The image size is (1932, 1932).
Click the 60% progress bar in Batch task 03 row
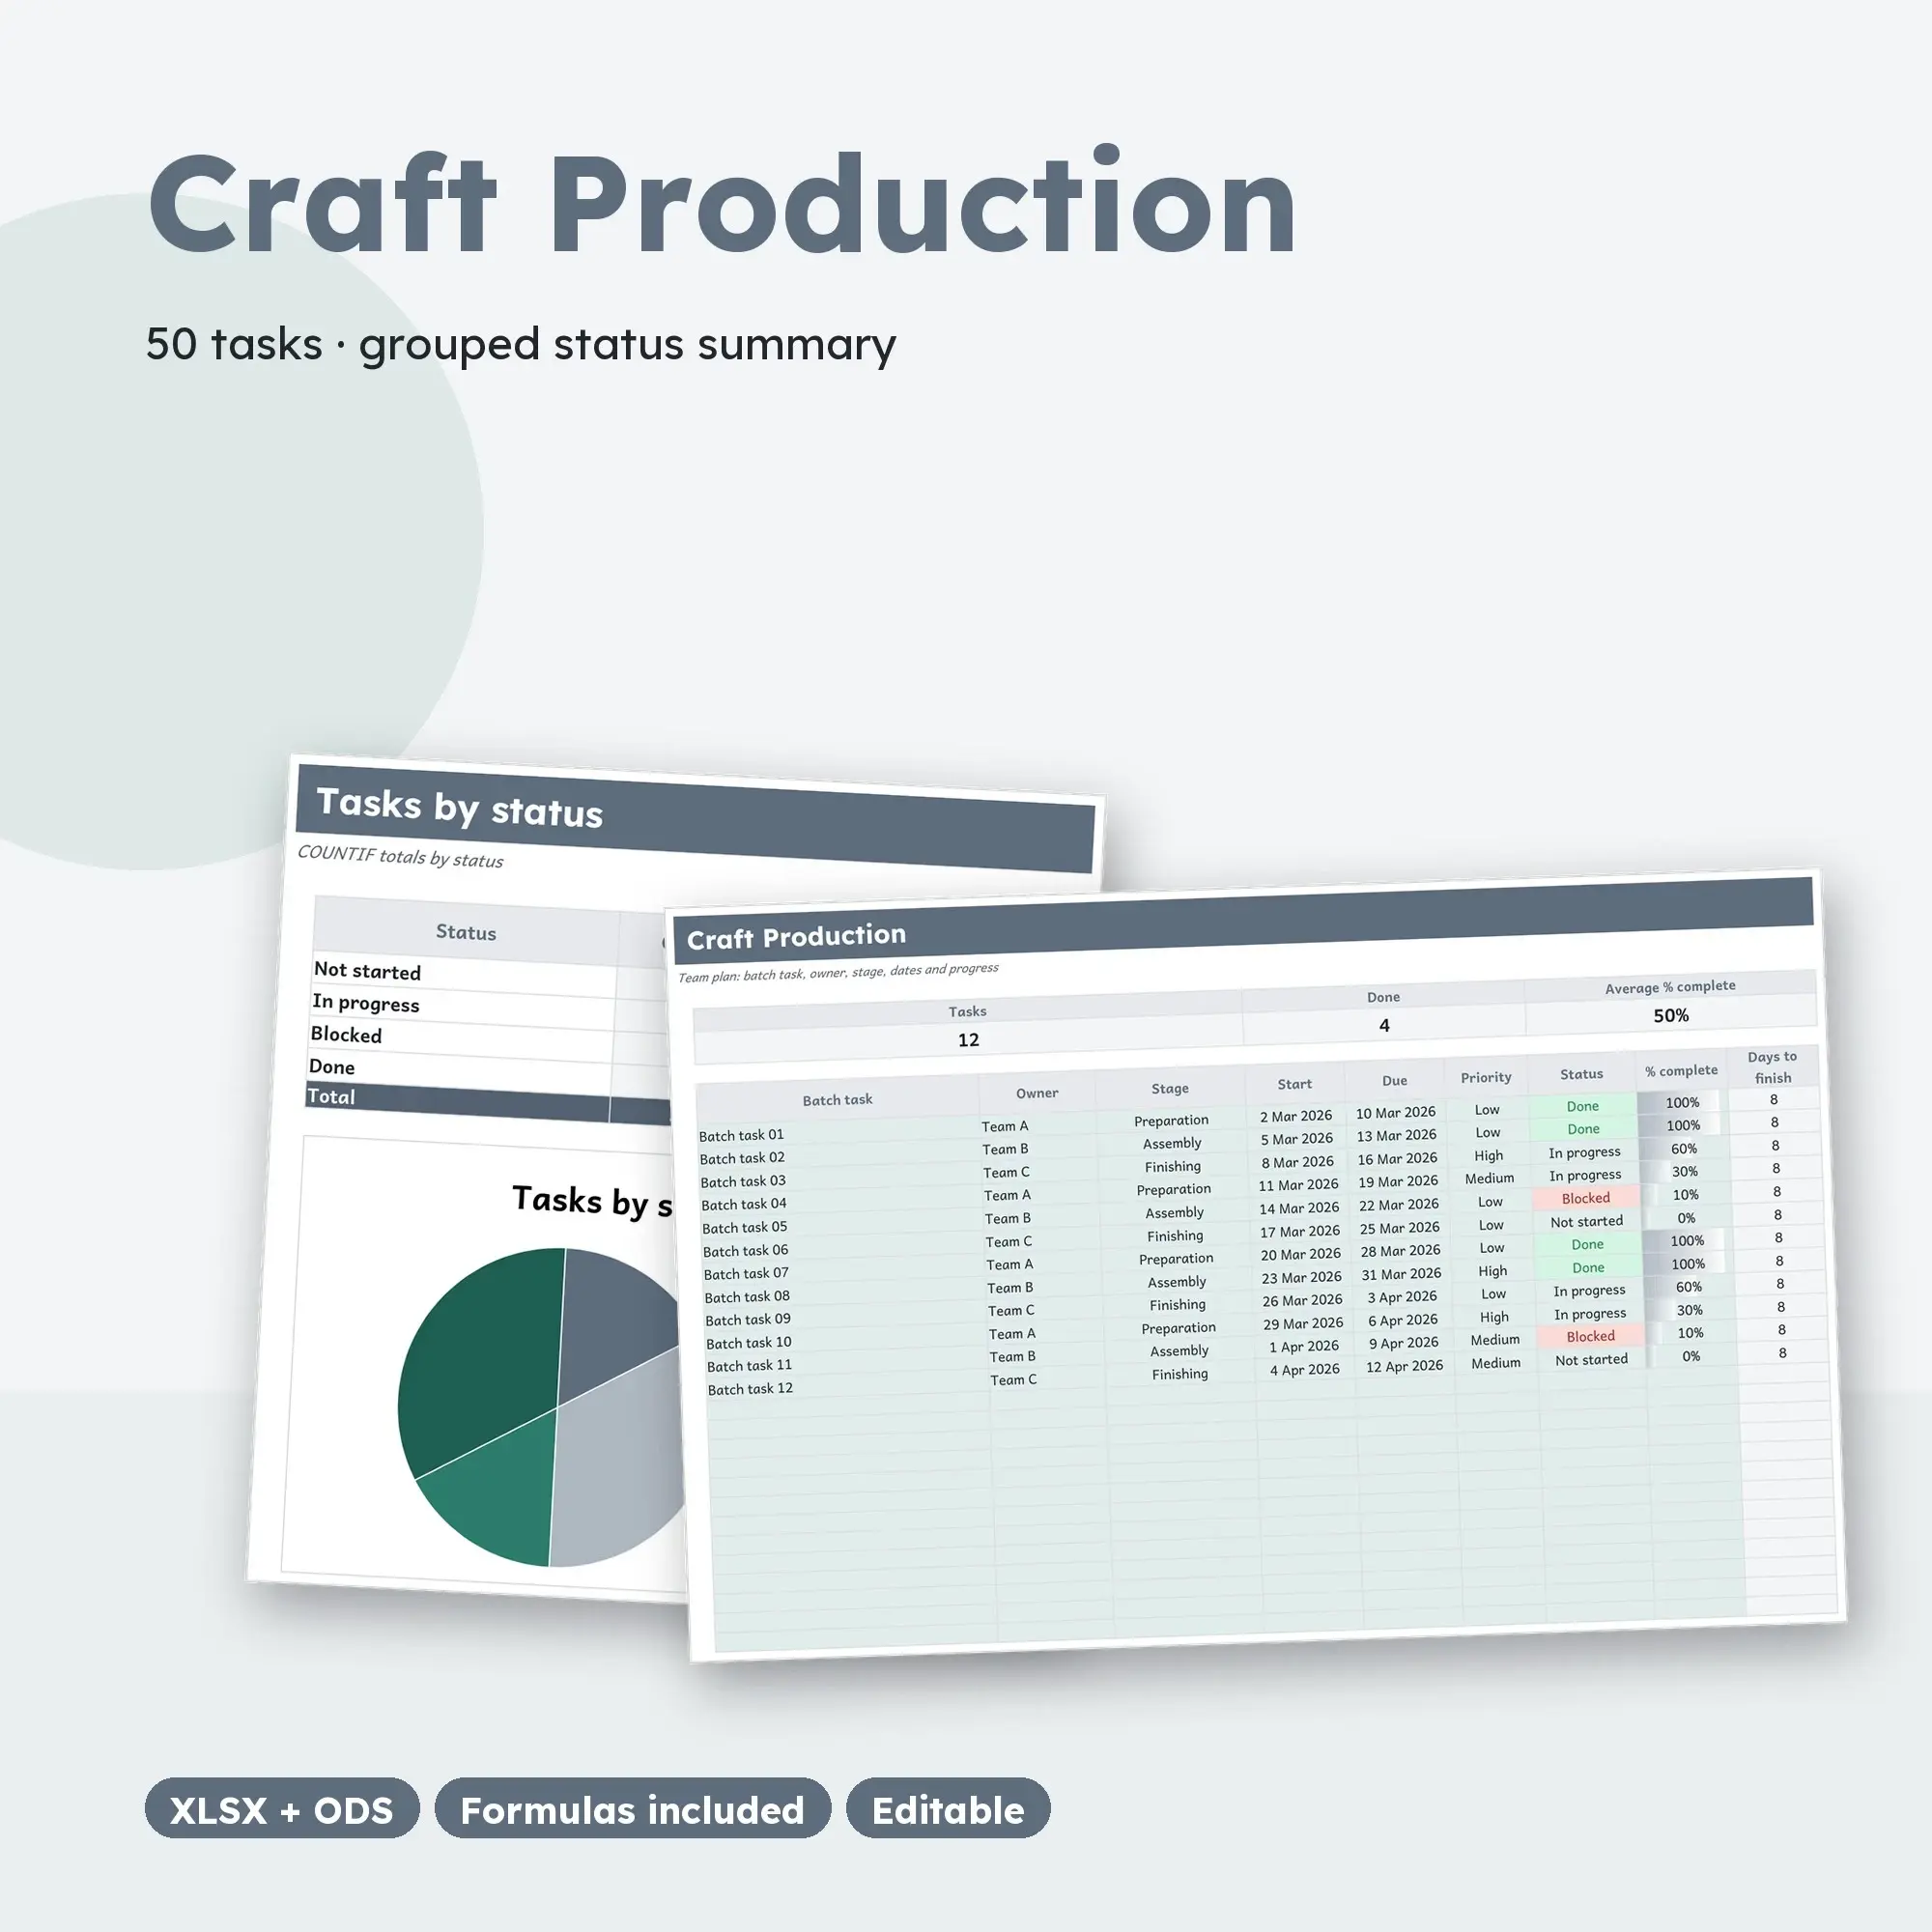[x=1683, y=1149]
